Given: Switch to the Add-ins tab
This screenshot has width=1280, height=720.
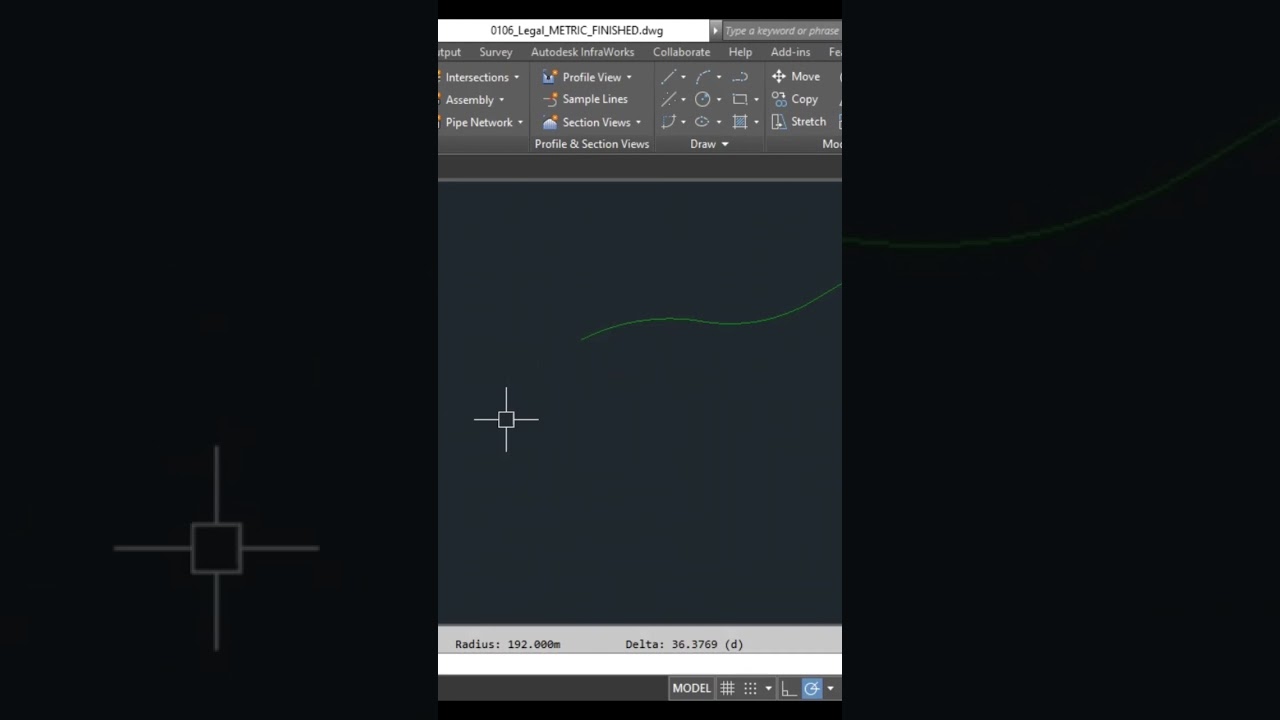Looking at the screenshot, I should [790, 52].
